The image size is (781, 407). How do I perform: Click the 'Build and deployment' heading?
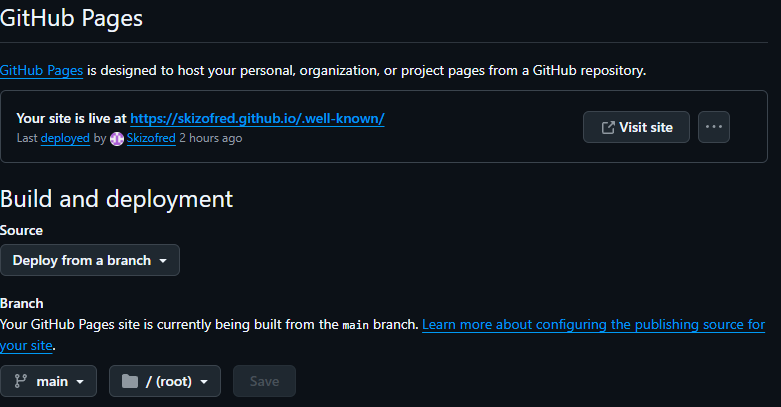click(117, 199)
